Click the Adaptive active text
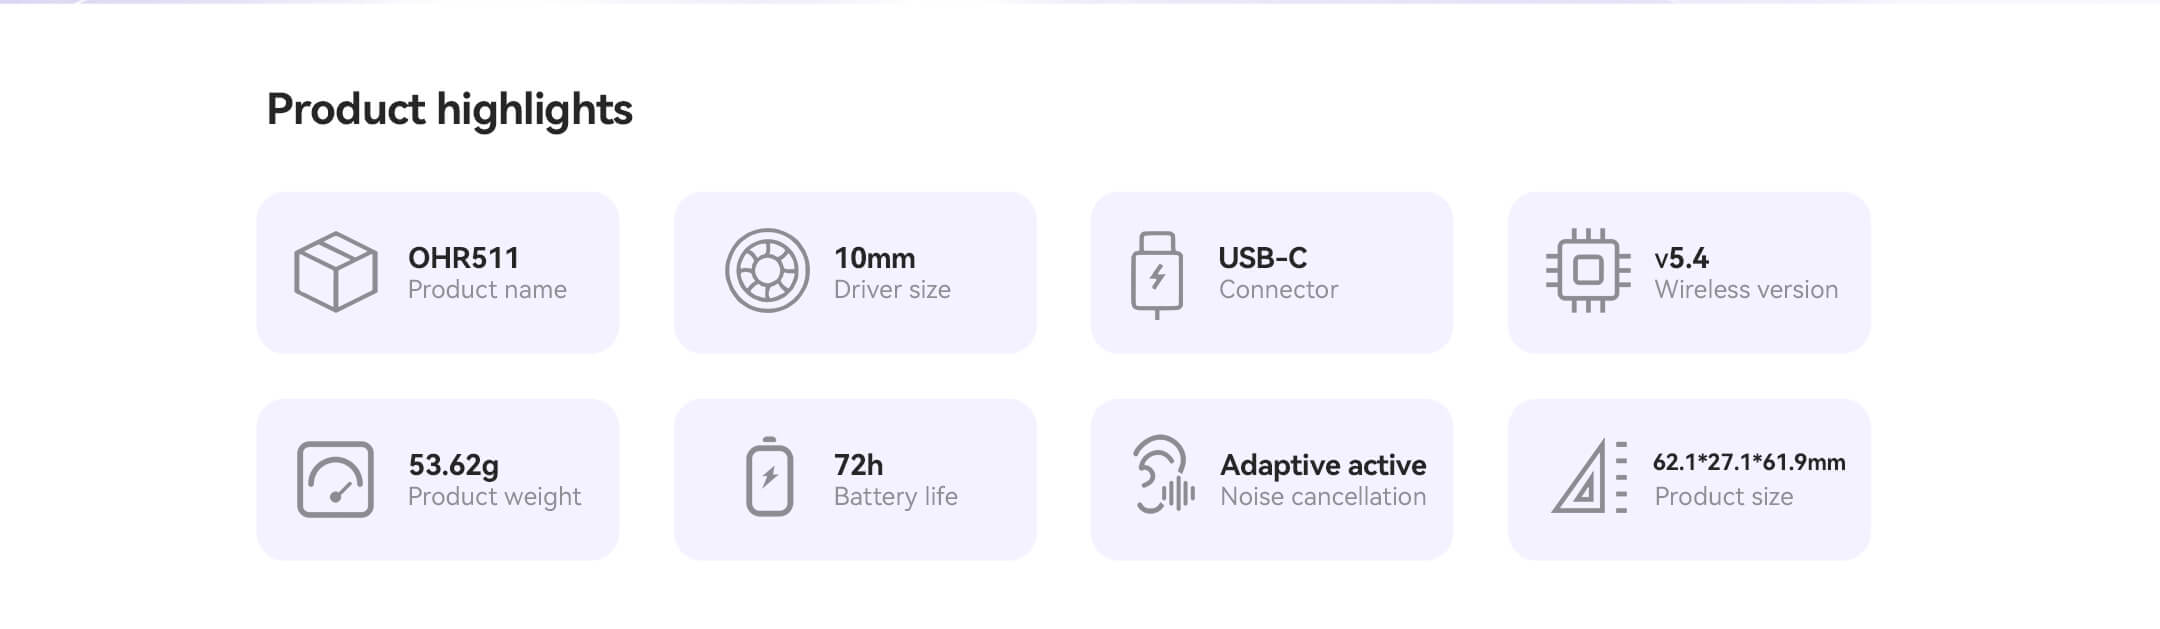2160x629 pixels. [x=1323, y=465]
